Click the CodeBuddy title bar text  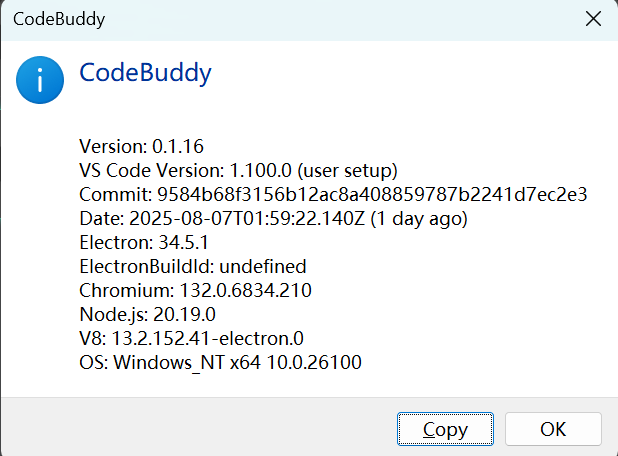pyautogui.click(x=59, y=19)
